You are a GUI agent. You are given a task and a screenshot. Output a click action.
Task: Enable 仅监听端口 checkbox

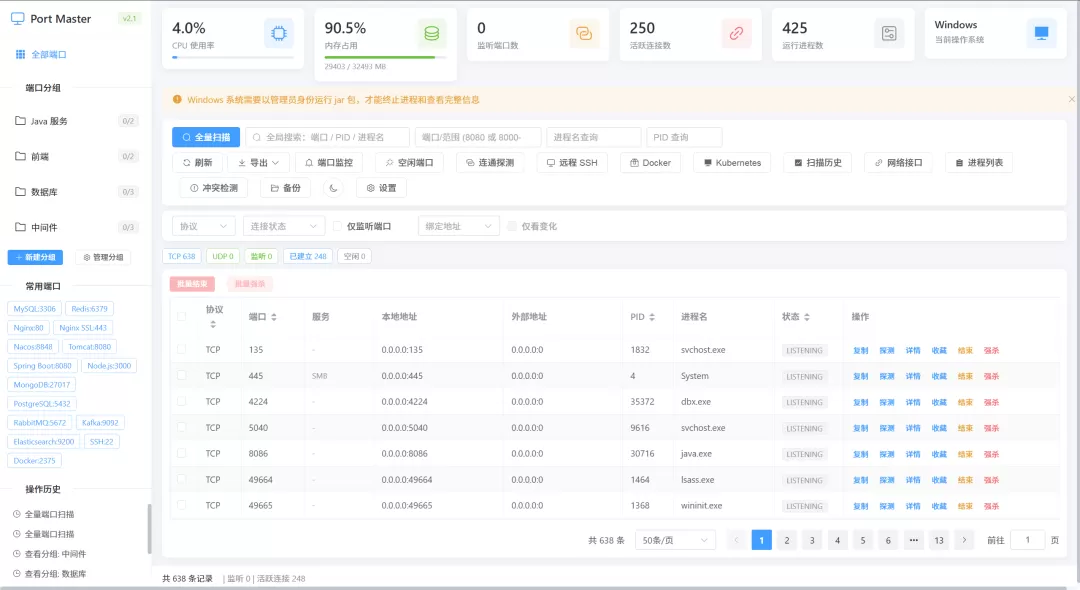click(337, 226)
